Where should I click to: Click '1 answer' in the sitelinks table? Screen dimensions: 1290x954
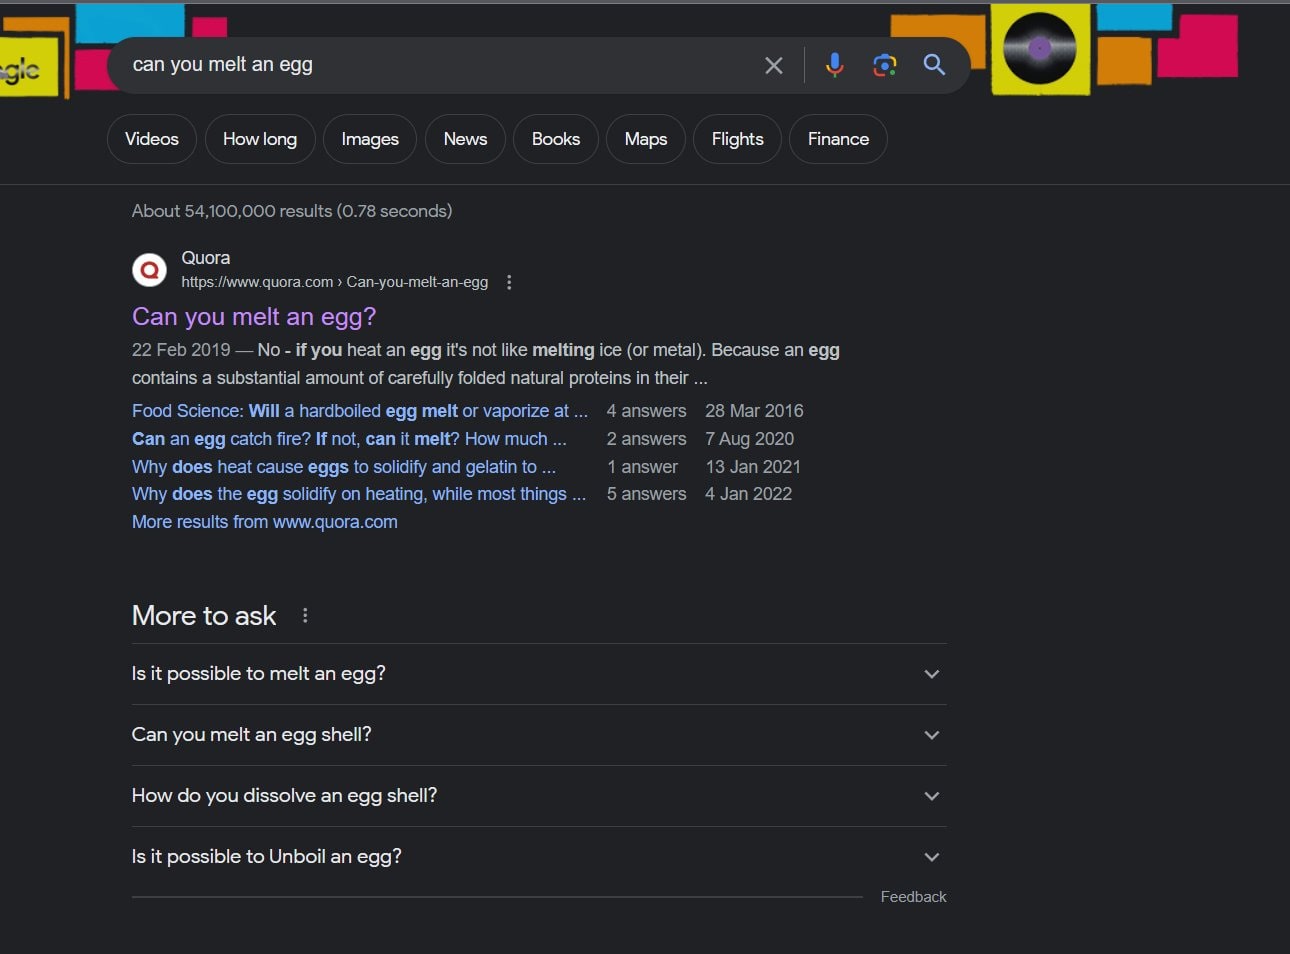click(642, 467)
